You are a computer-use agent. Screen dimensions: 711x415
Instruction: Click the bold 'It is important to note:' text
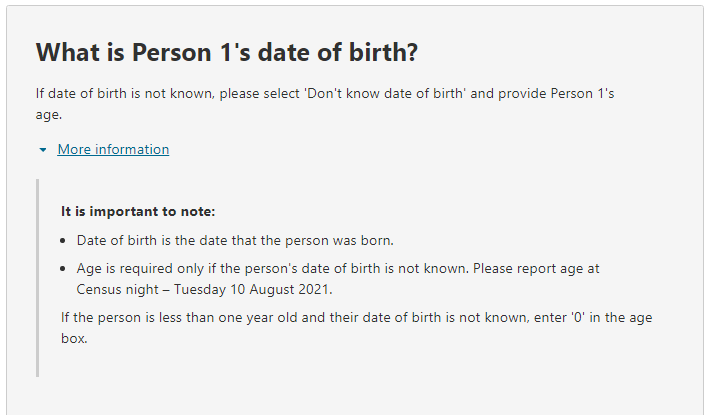pos(138,211)
